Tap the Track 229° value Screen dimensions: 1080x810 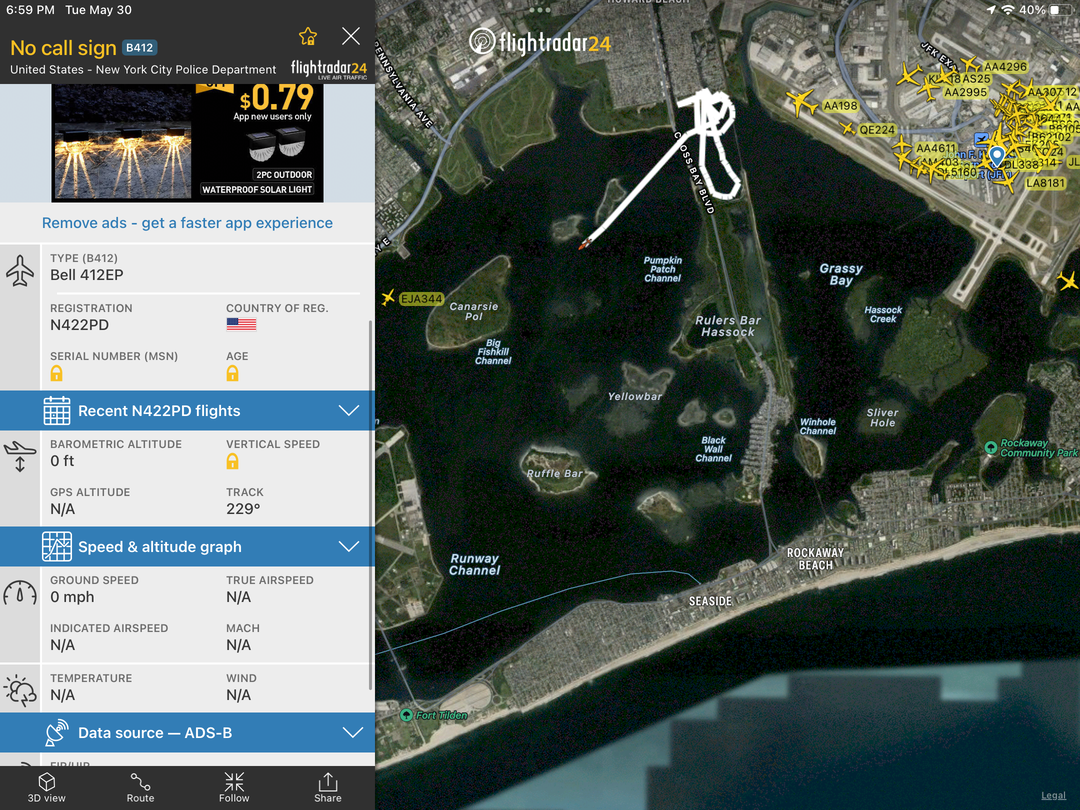[243, 509]
